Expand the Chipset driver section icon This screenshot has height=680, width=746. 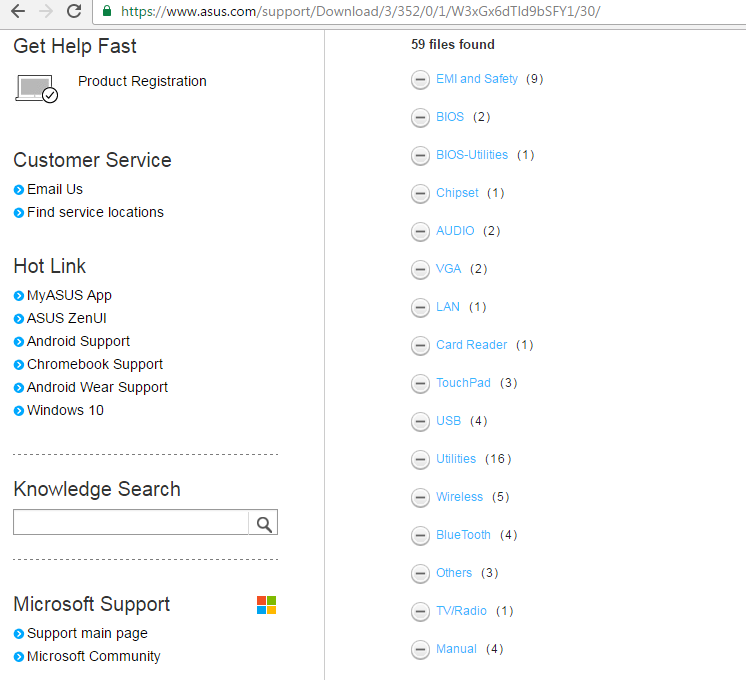click(421, 194)
